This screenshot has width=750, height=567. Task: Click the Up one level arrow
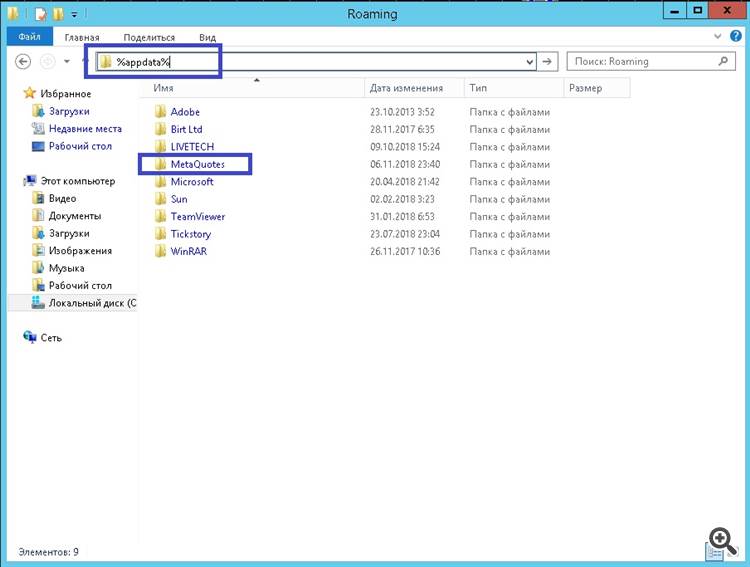tap(86, 61)
